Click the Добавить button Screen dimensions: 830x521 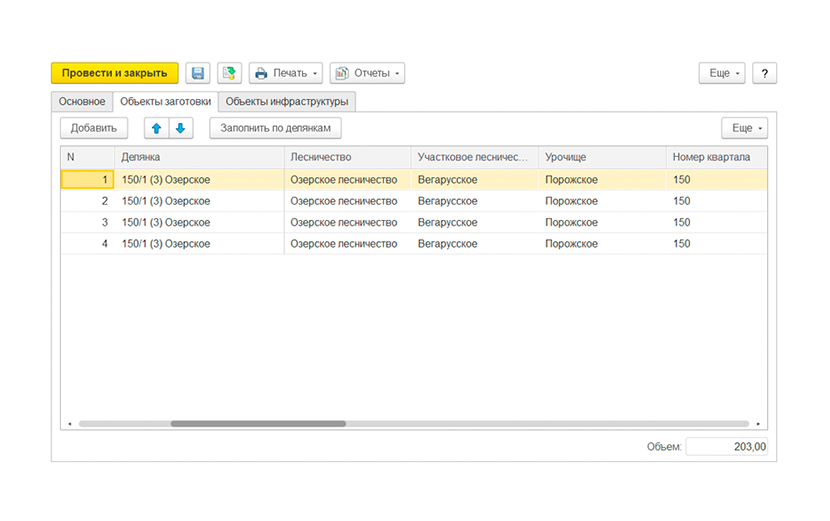(x=94, y=128)
